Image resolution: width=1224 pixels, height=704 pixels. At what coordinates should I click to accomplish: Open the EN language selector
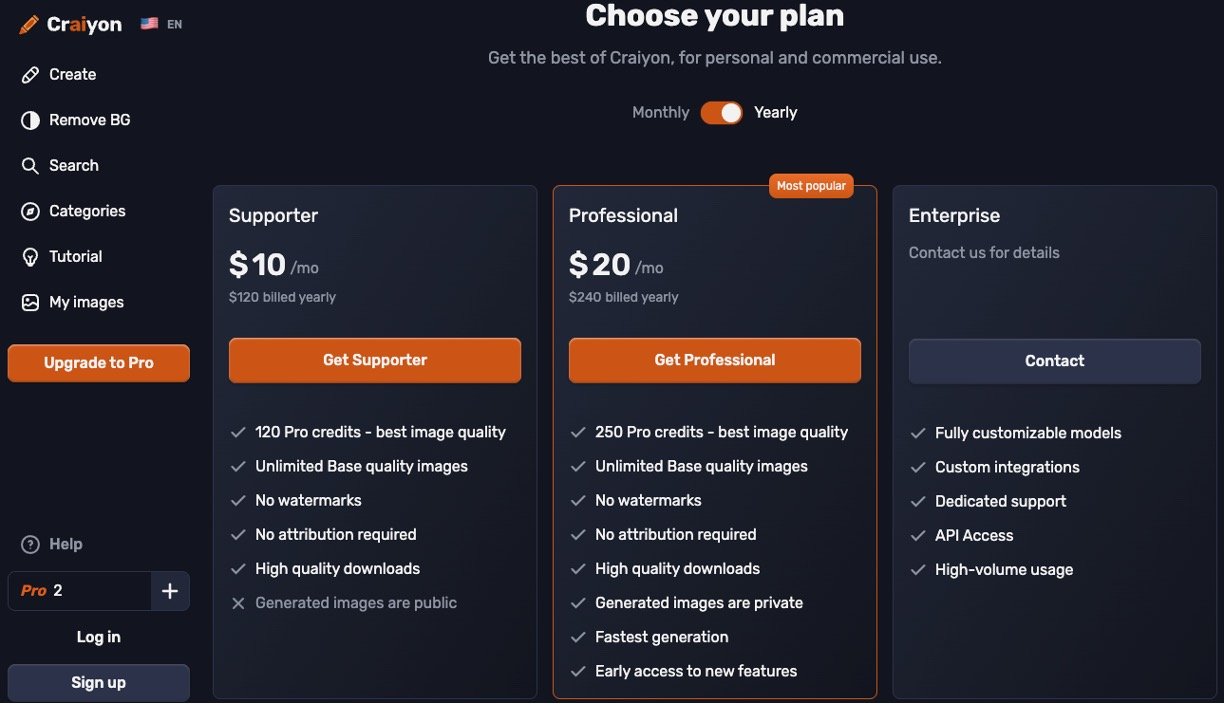click(x=162, y=24)
